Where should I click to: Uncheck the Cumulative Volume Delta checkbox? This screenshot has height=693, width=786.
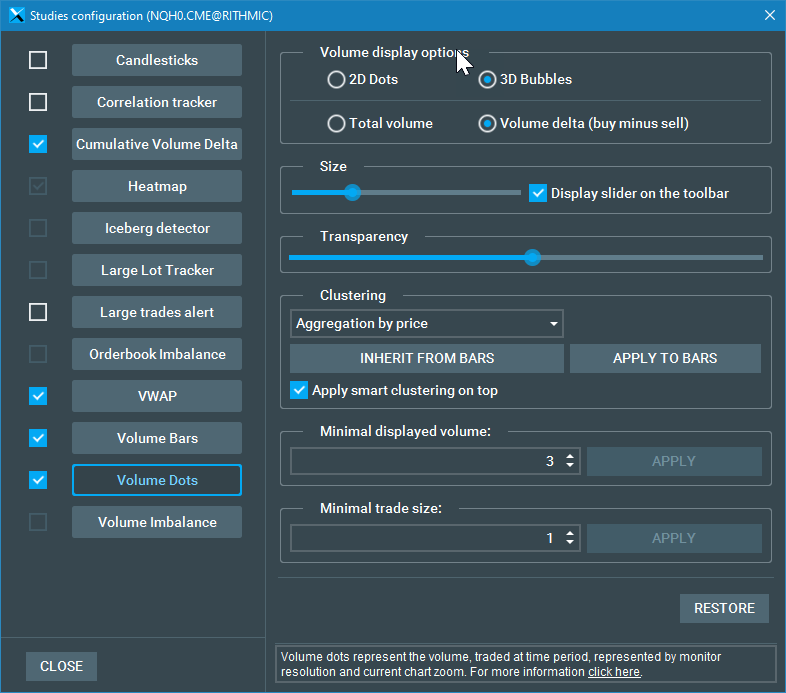pyautogui.click(x=38, y=144)
